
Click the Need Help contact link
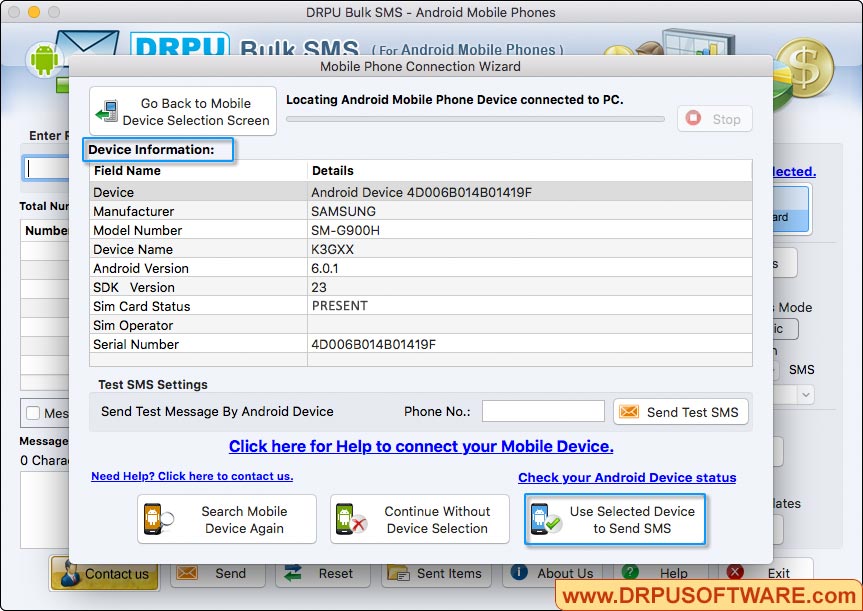tap(192, 476)
